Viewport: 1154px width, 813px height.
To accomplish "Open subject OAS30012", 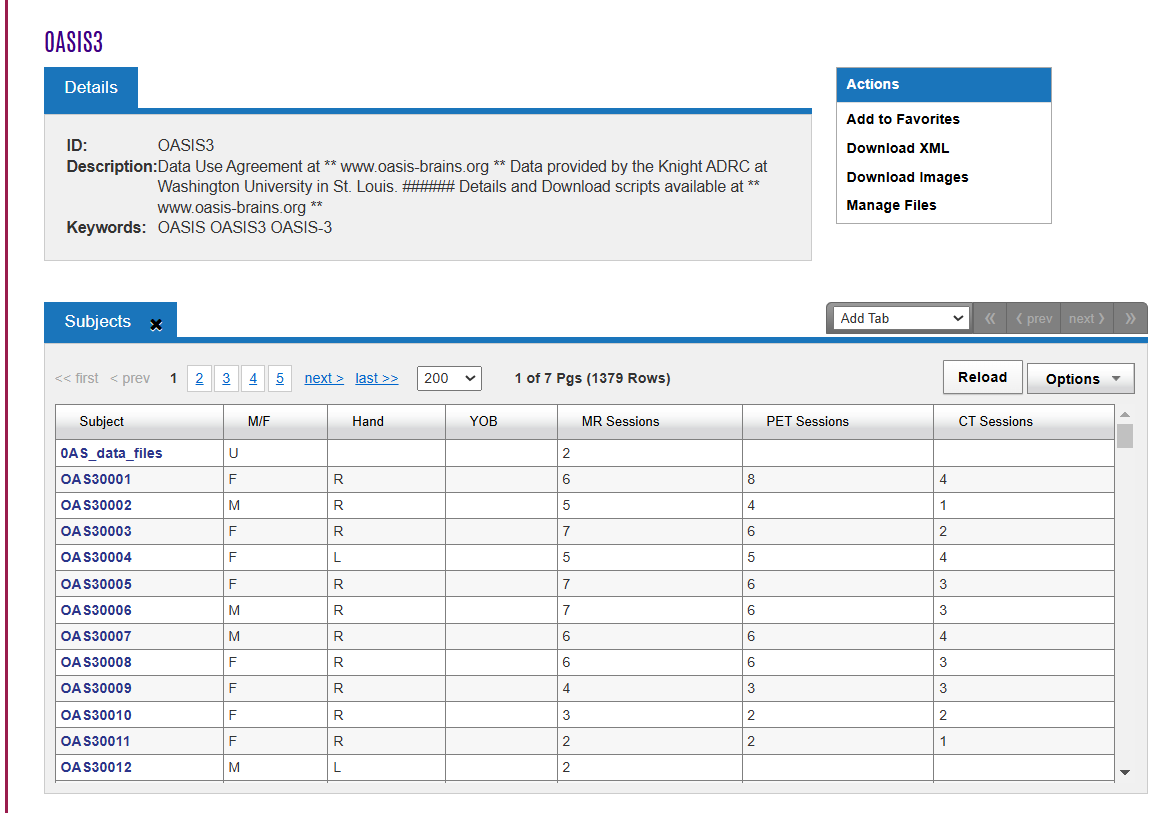I will [96, 767].
